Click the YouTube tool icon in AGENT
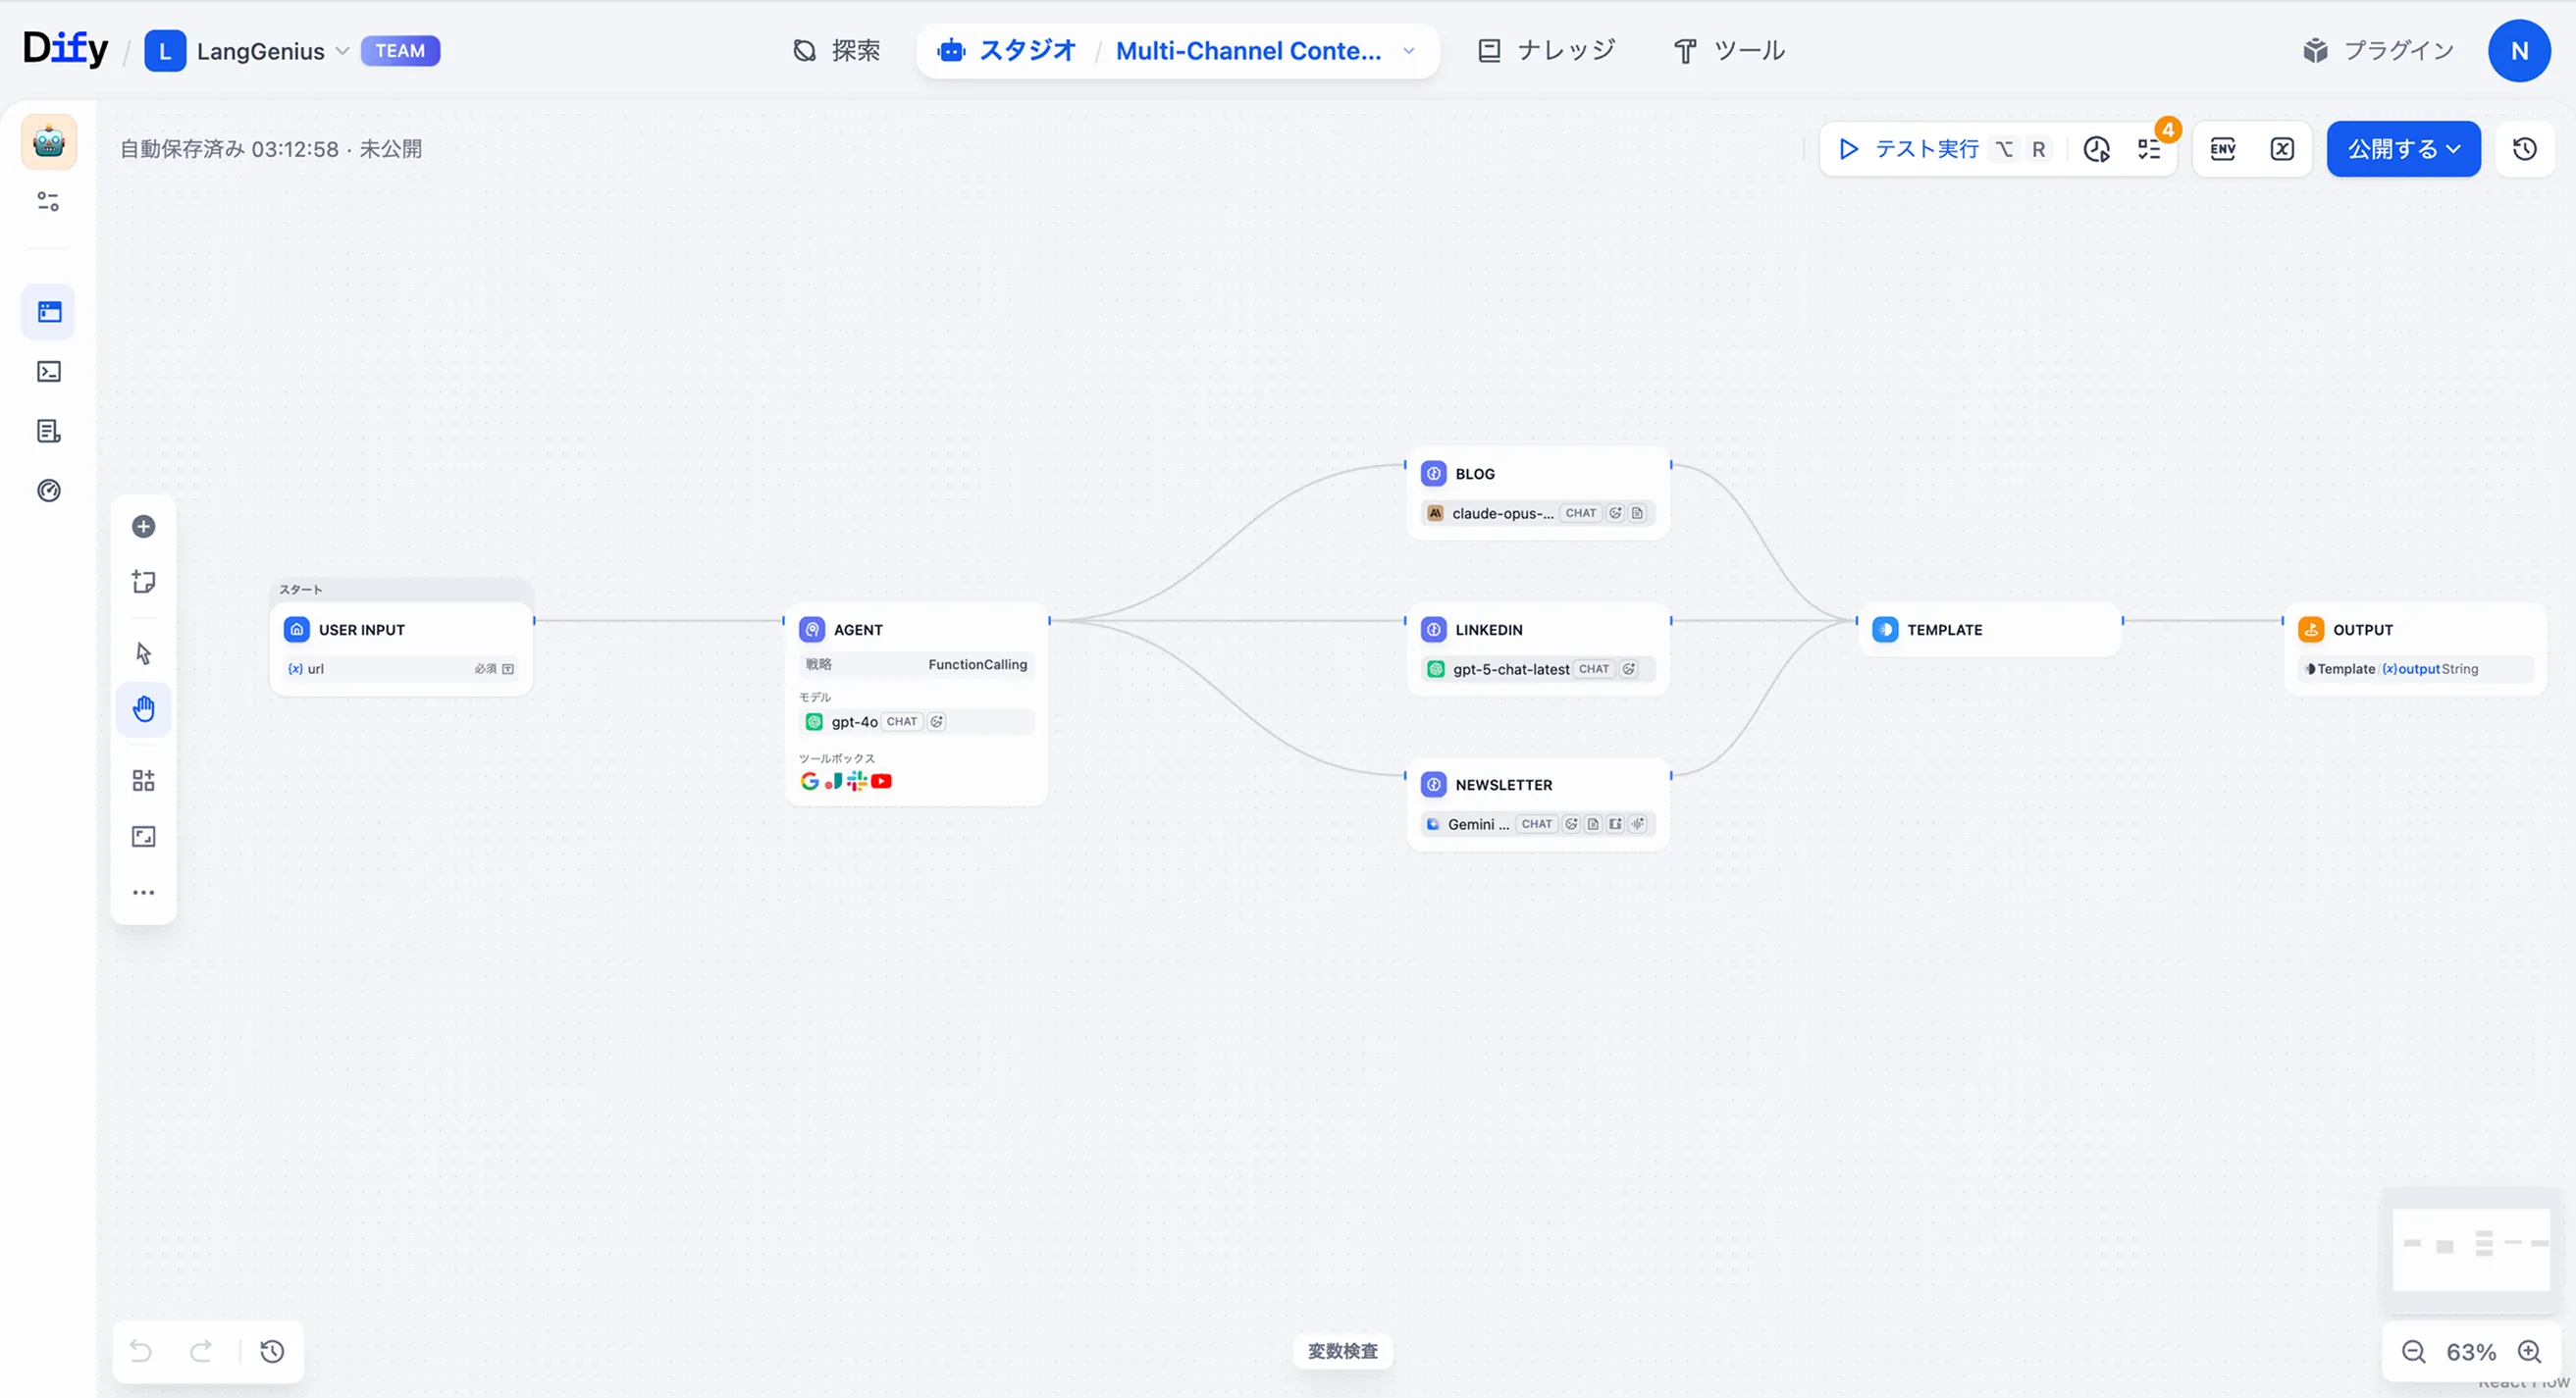Viewport: 2576px width, 1398px height. pyautogui.click(x=881, y=781)
